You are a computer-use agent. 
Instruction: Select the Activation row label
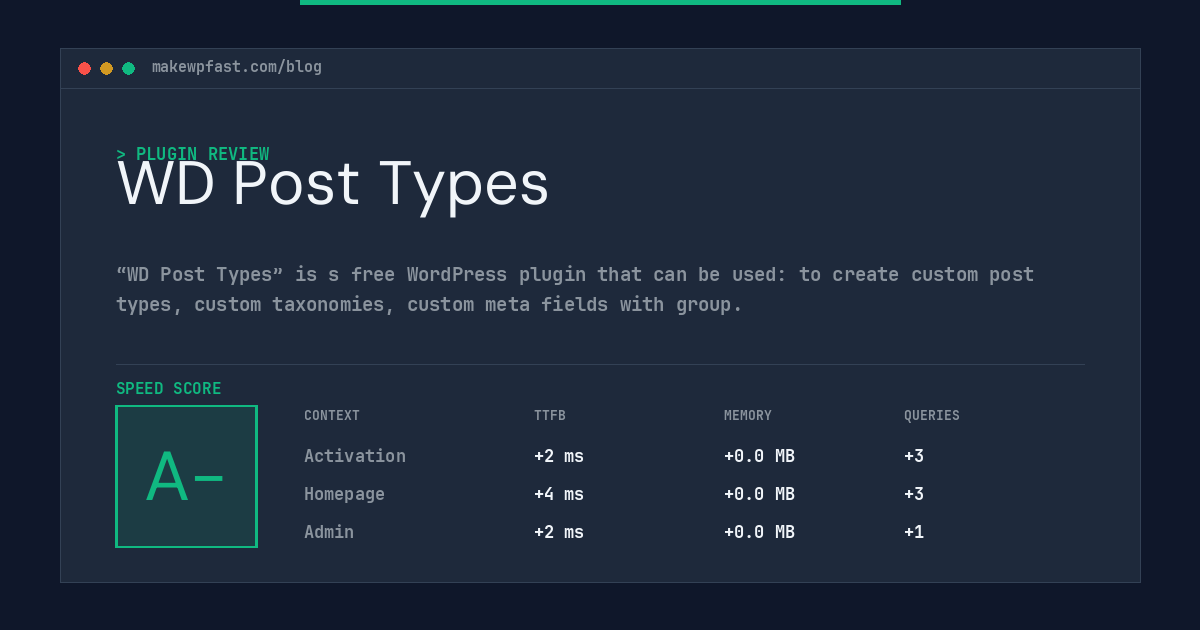(355, 456)
